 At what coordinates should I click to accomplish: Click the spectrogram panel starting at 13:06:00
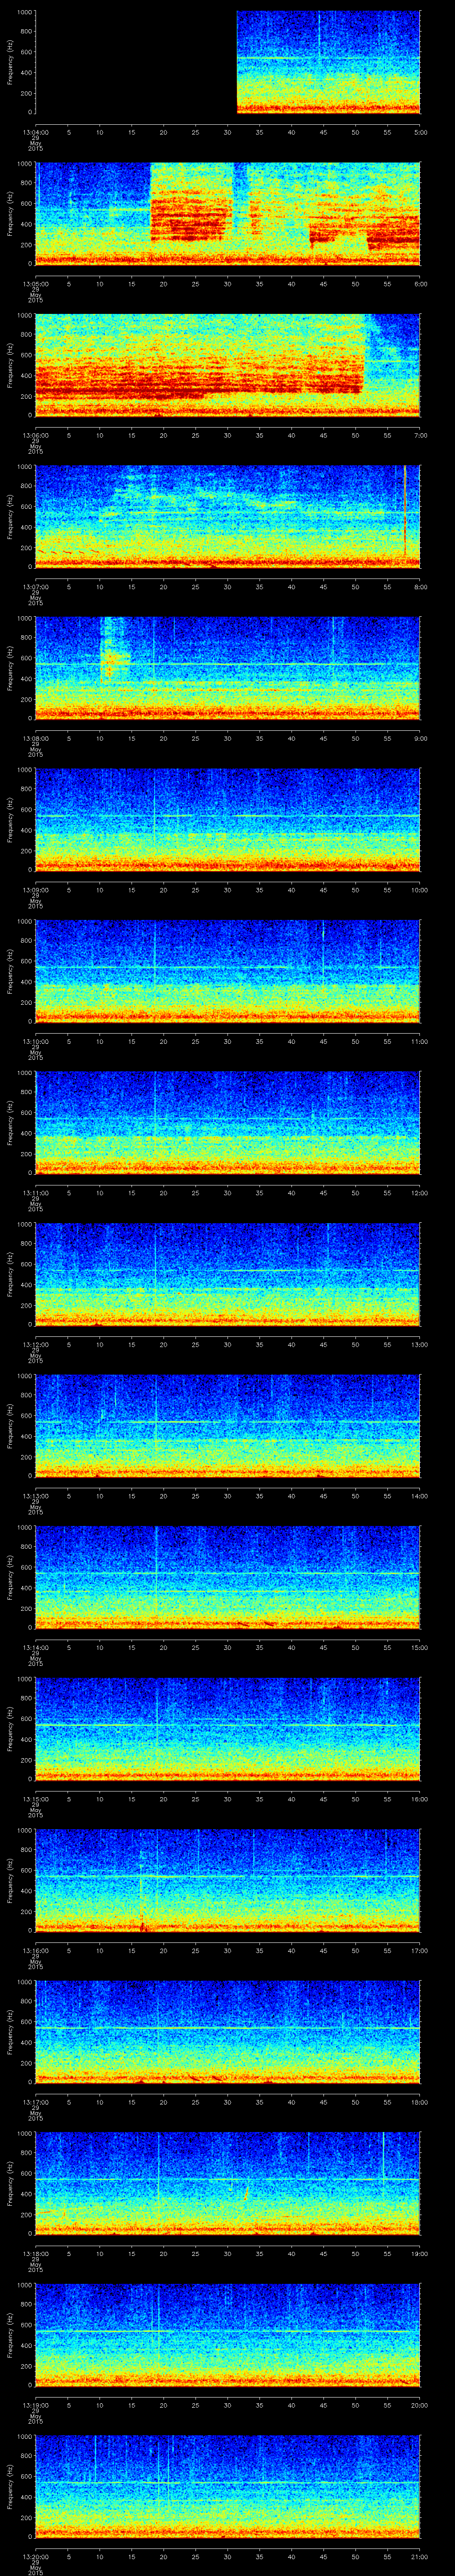[228, 365]
